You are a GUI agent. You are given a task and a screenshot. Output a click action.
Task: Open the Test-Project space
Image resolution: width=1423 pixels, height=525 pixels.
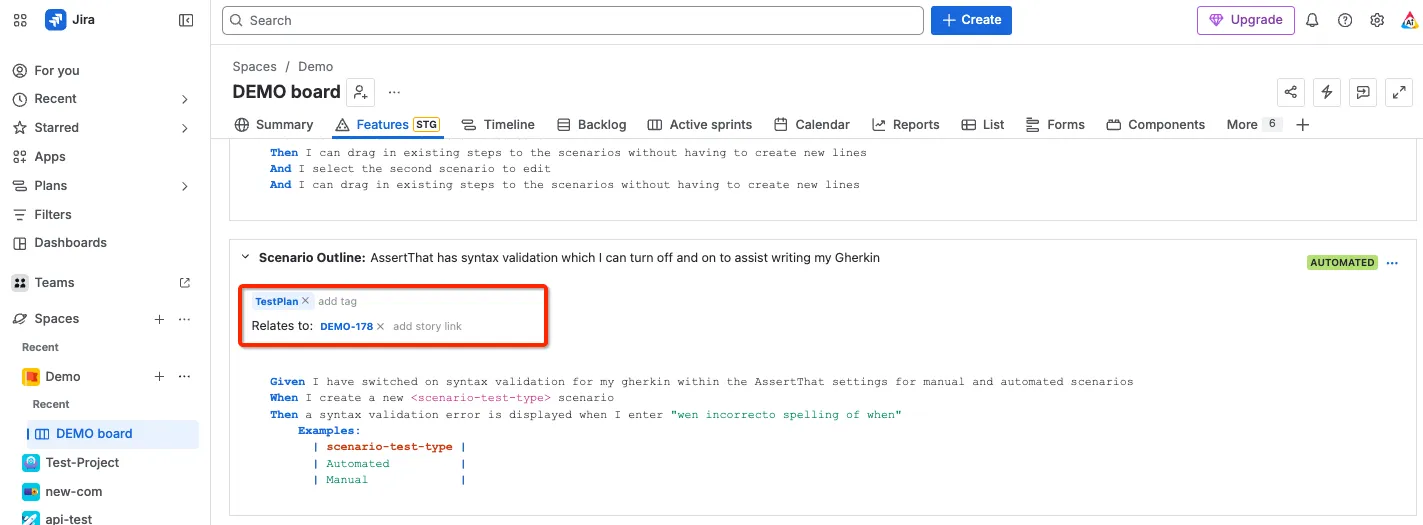tap(82, 463)
